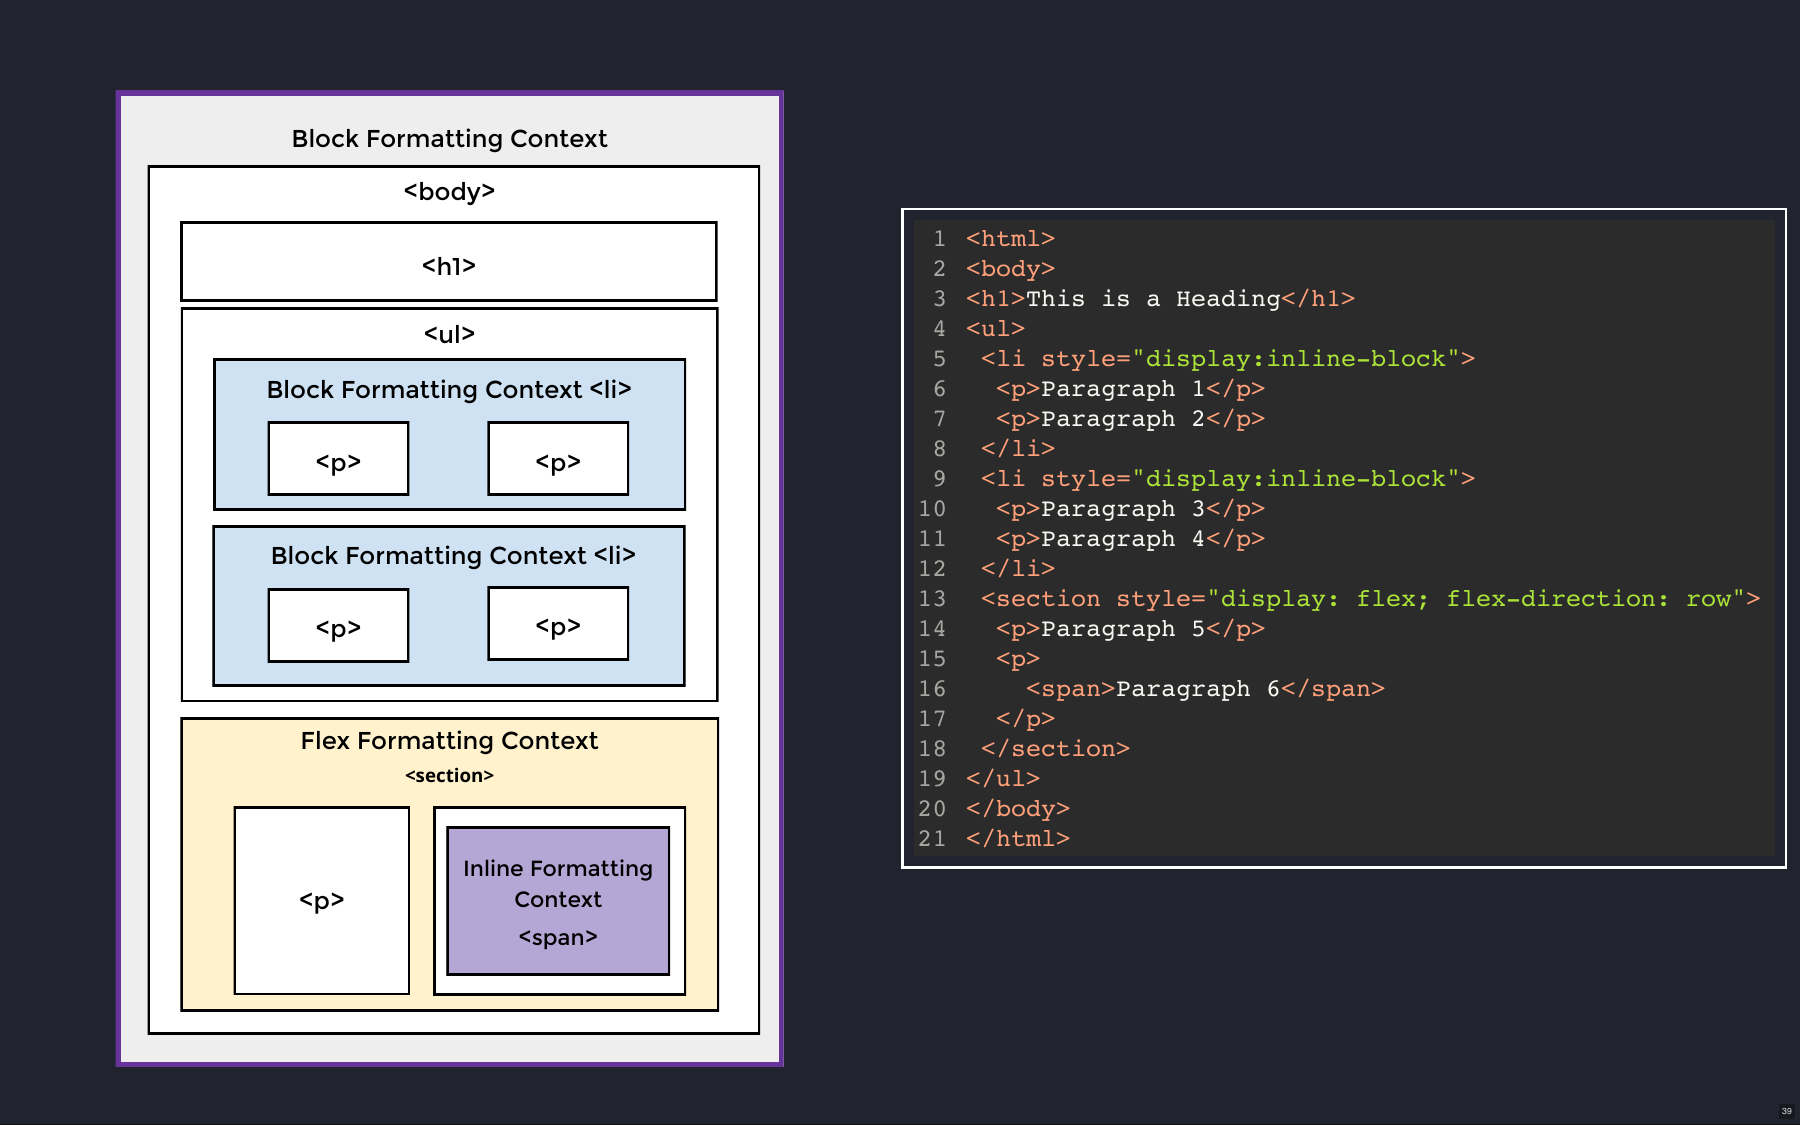Click the tall <p> box in flex section
The image size is (1800, 1125).
point(322,900)
